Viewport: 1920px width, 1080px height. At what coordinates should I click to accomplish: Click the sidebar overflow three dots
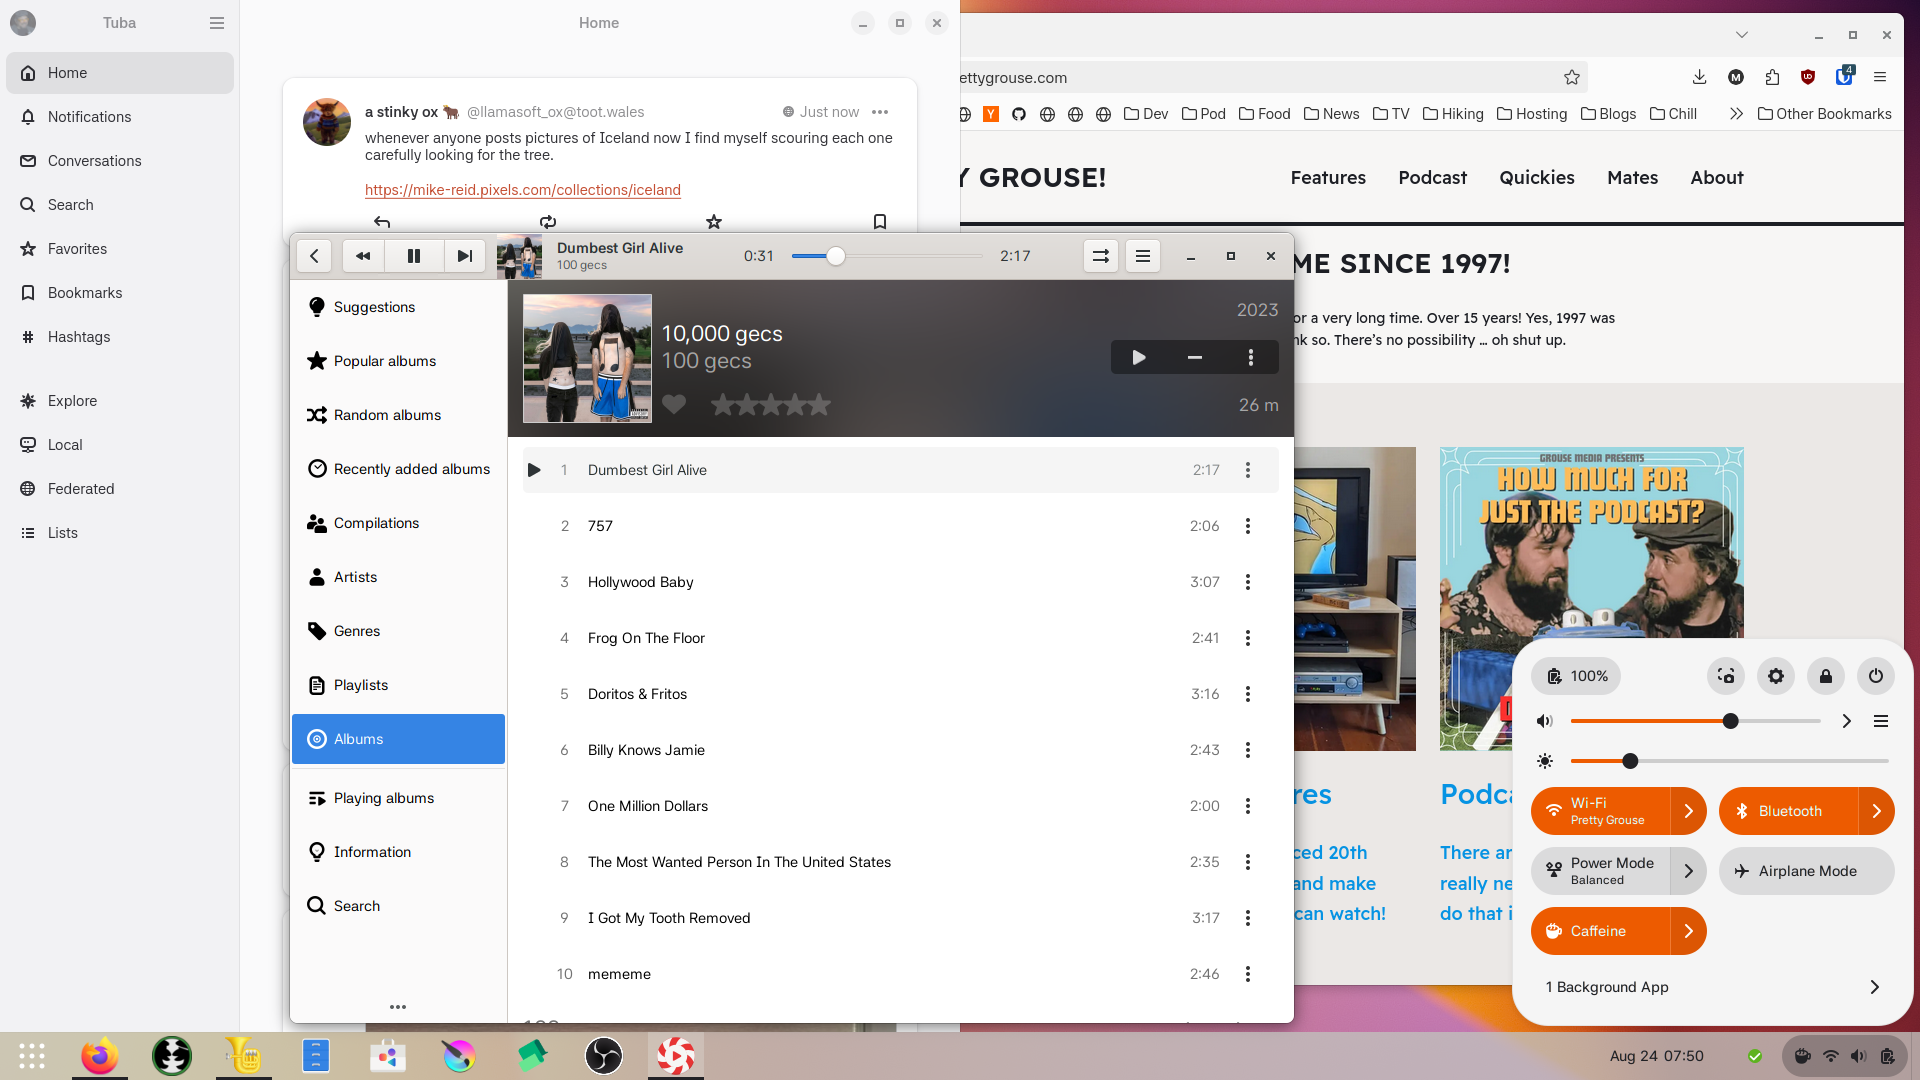(x=398, y=1007)
